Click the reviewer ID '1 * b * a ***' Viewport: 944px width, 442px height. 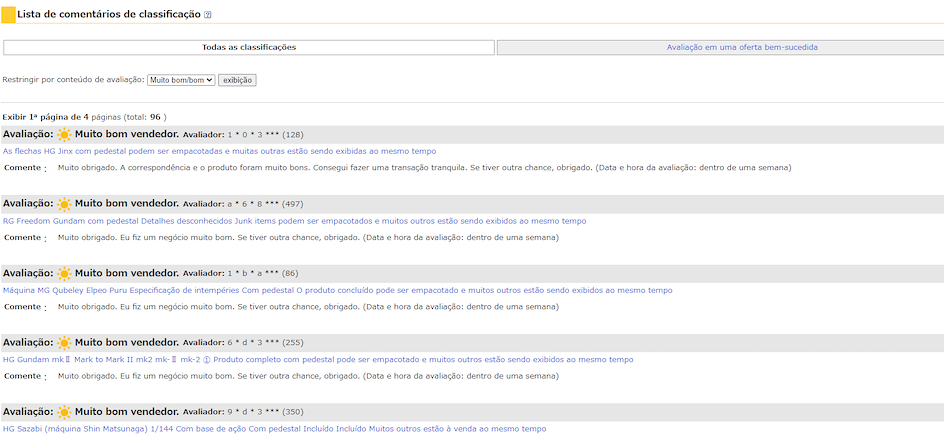pyautogui.click(x=253, y=274)
